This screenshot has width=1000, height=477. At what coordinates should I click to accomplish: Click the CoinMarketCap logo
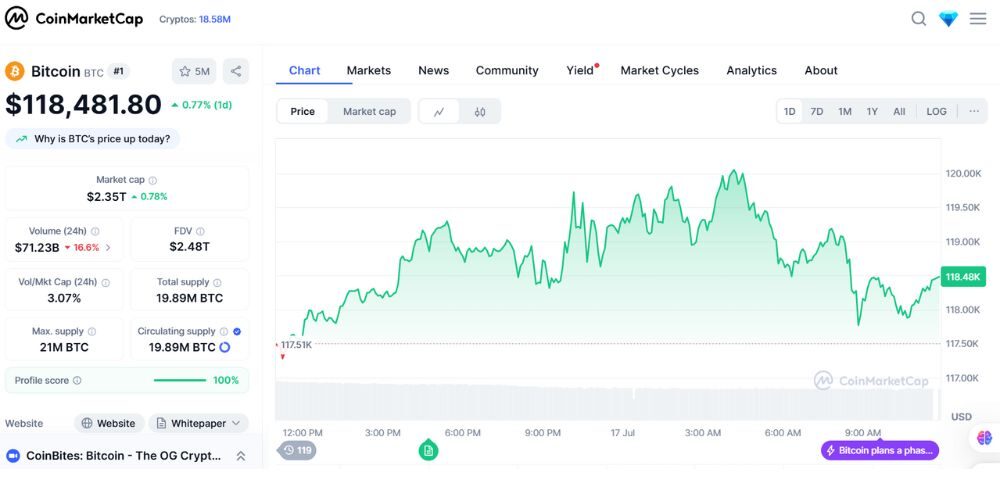tap(74, 19)
